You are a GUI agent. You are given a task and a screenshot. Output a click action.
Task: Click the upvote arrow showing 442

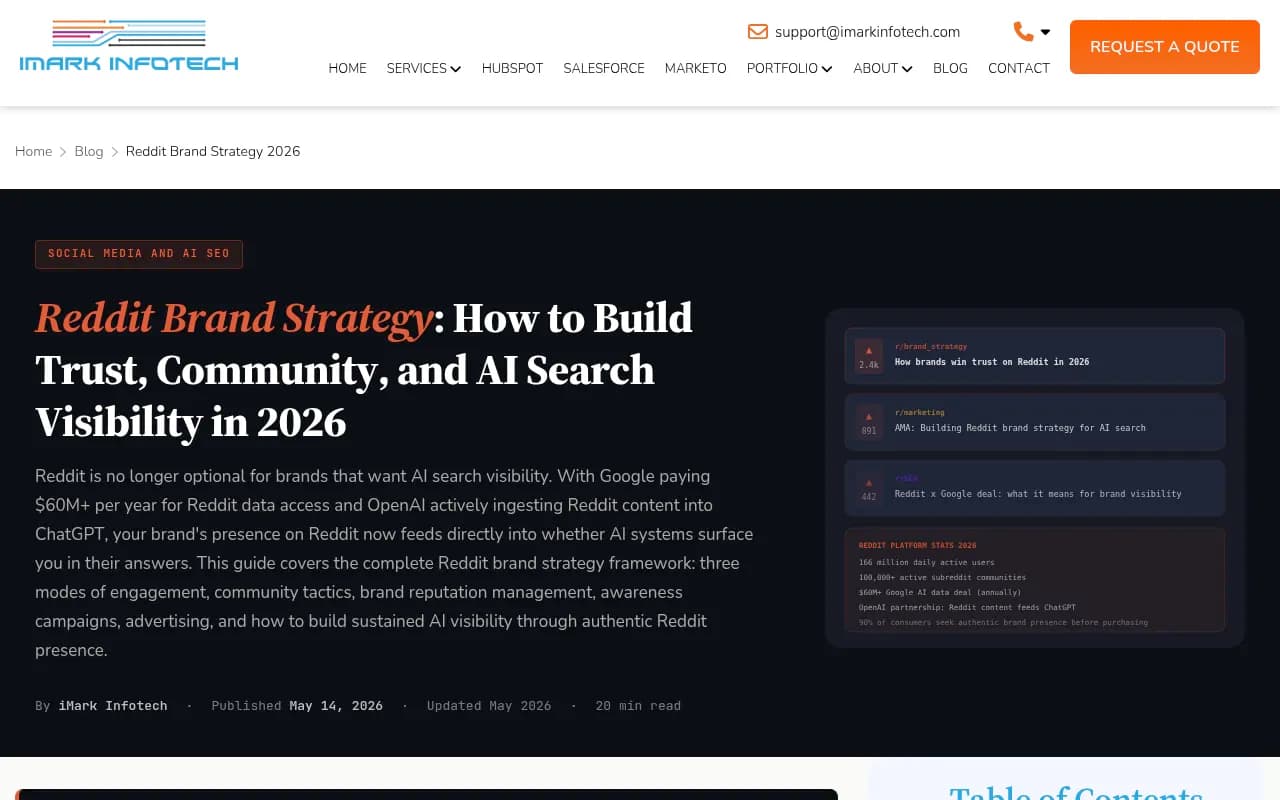pos(869,483)
